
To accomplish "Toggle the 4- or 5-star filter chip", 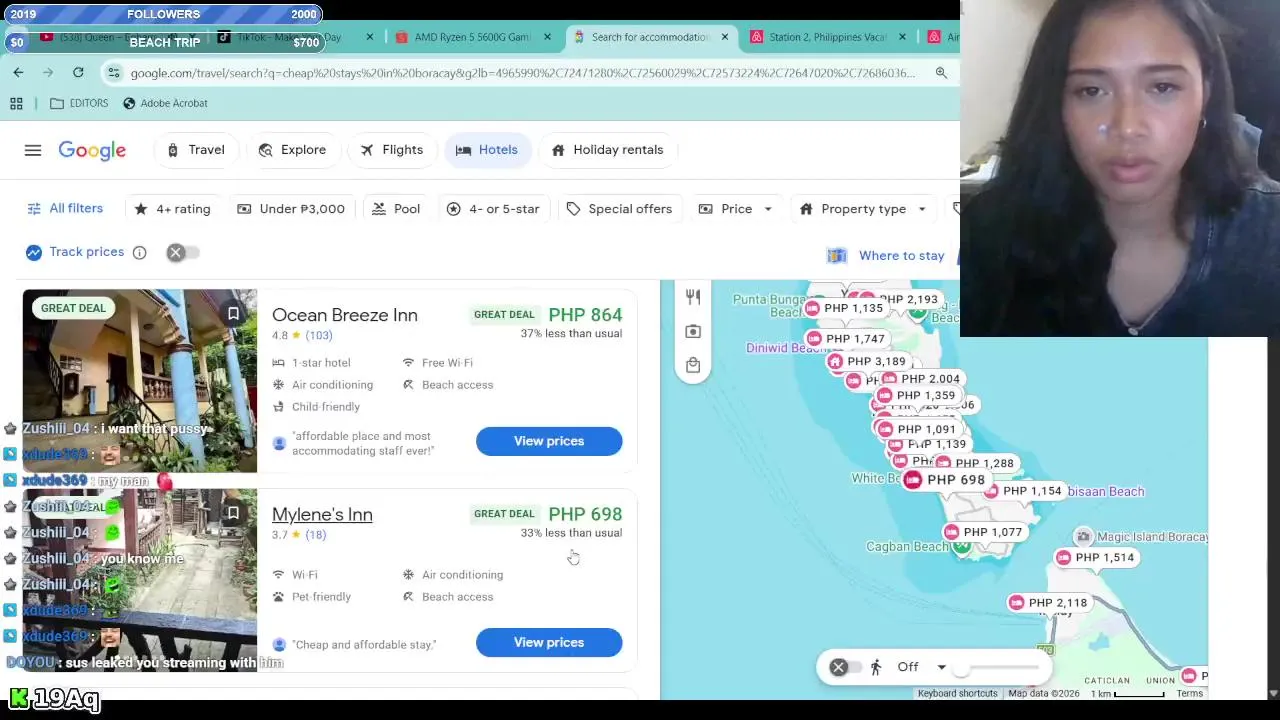I will point(493,209).
